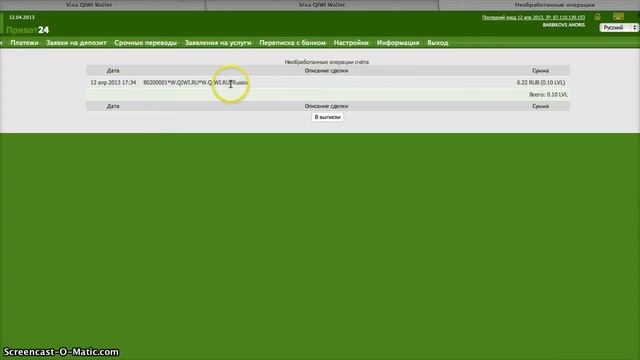
Task: Click the Приват24 logo
Action: [x=27, y=30]
